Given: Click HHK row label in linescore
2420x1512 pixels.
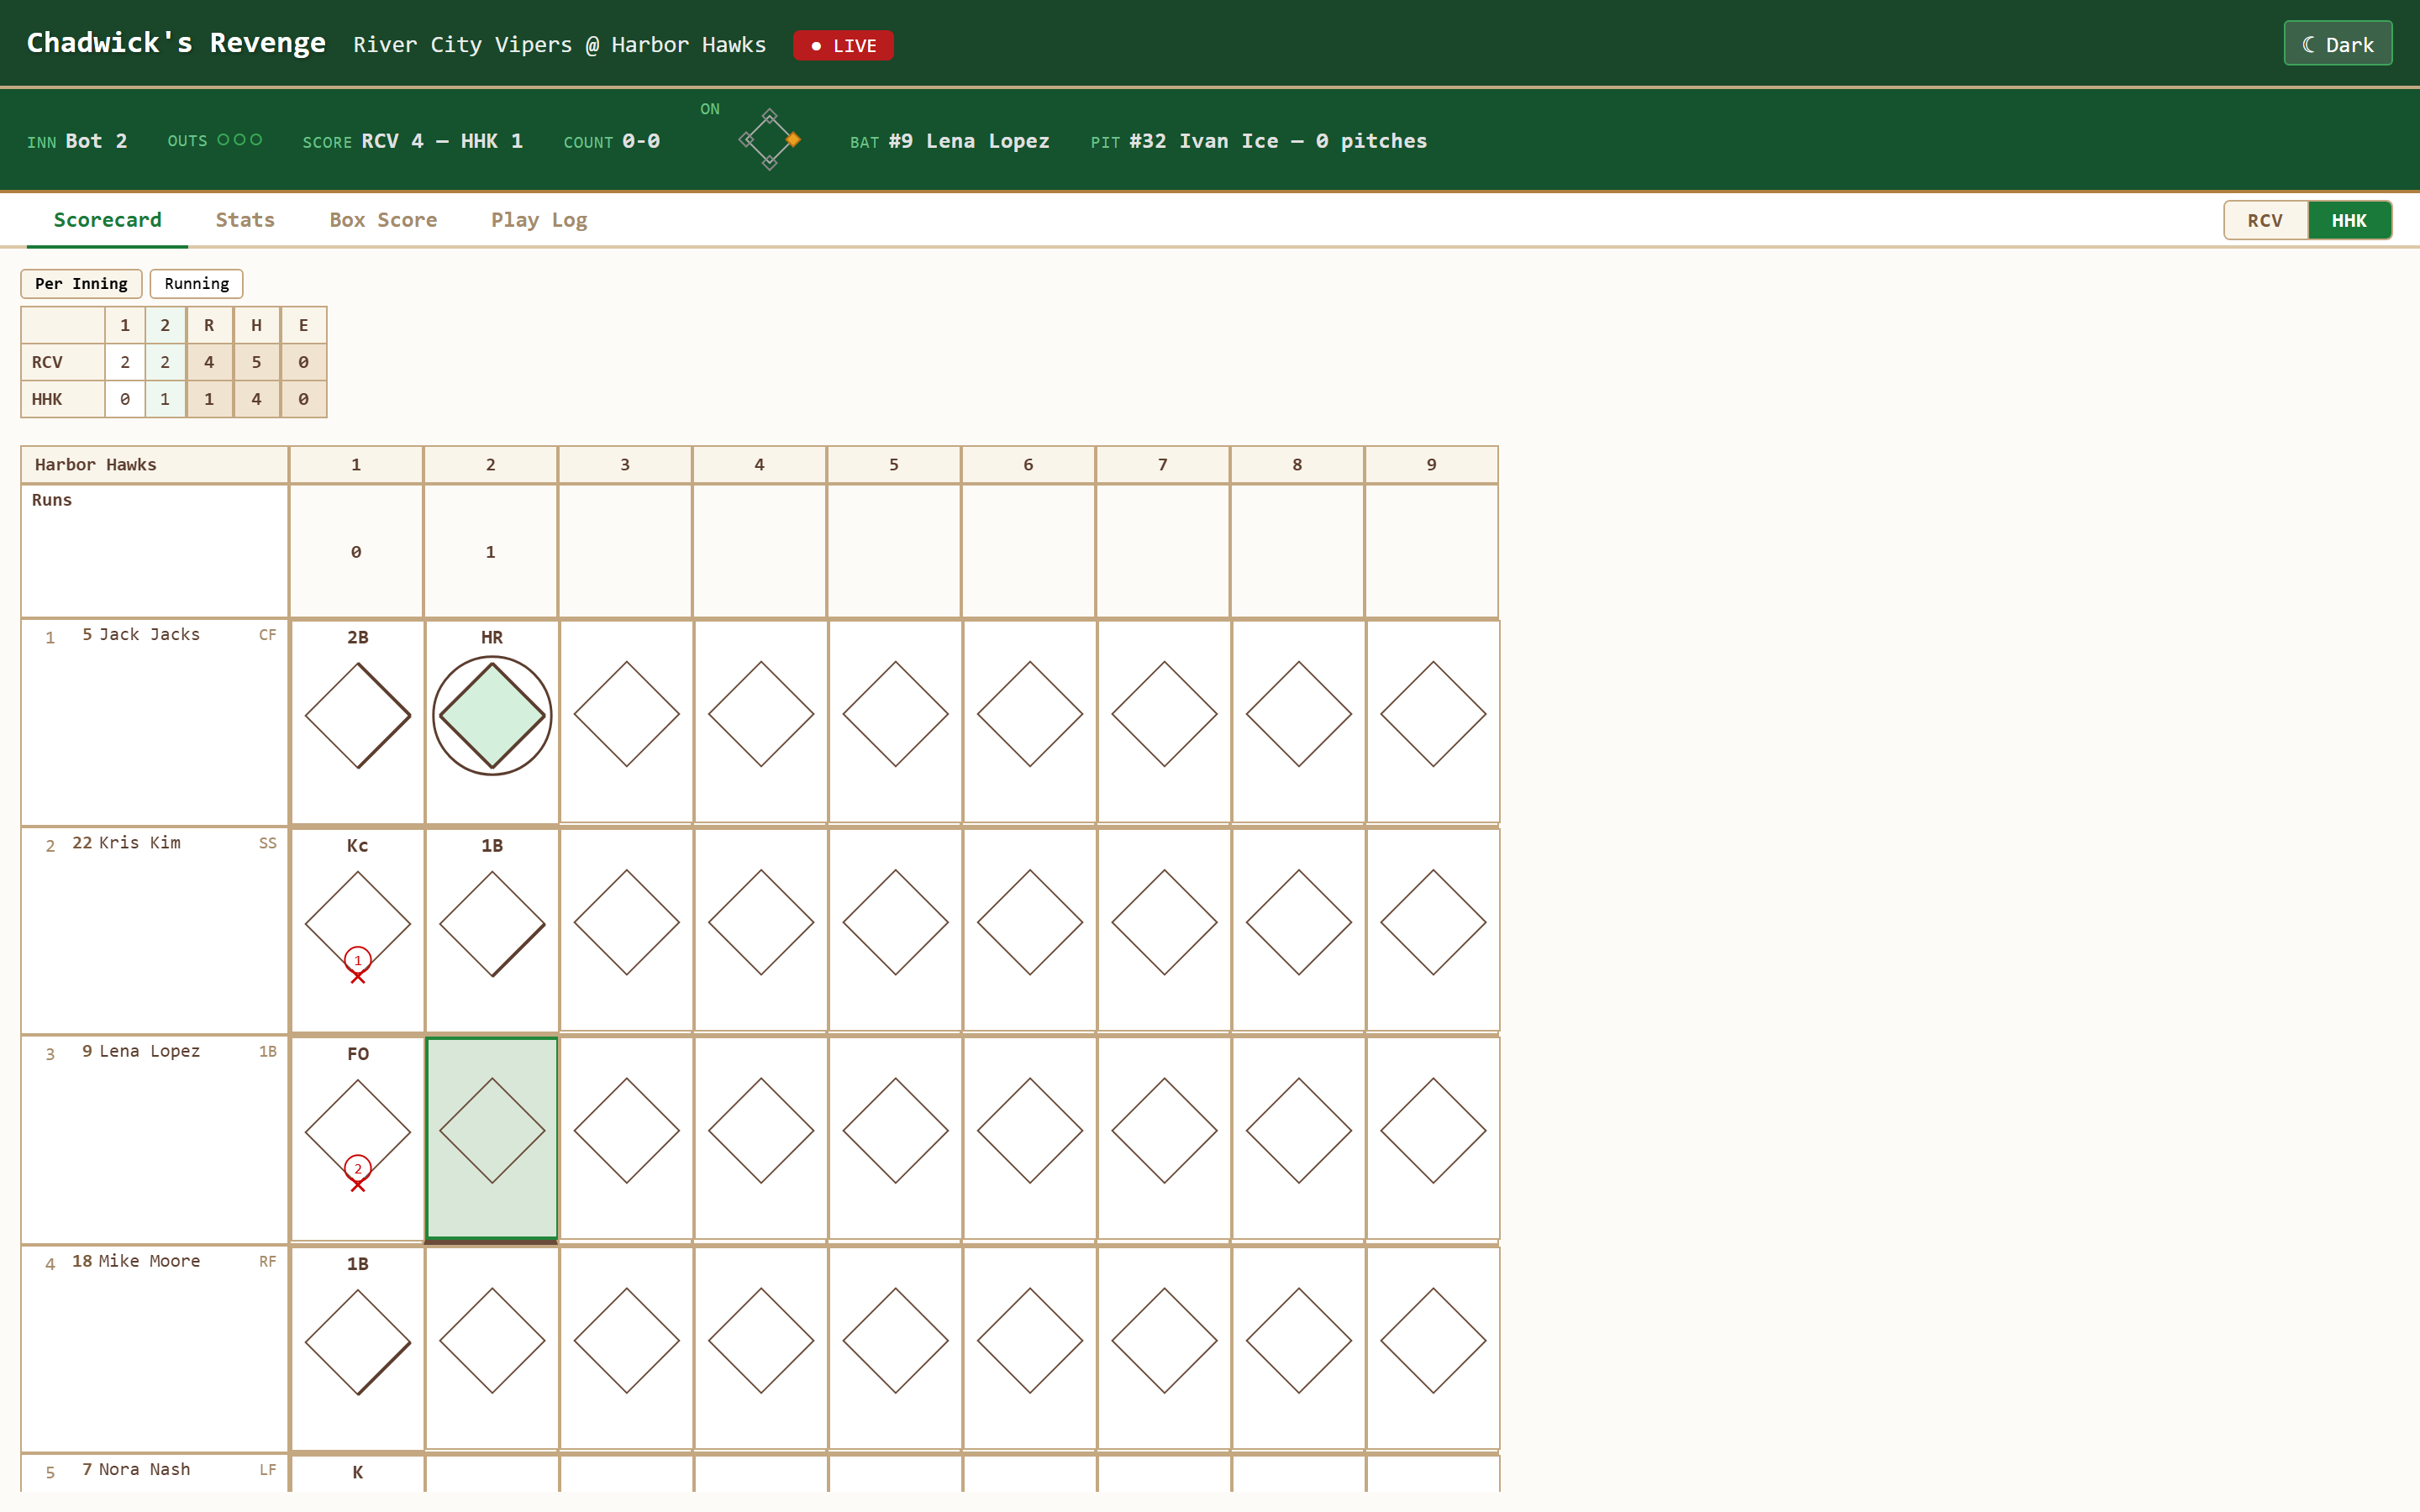Looking at the screenshot, I should [x=63, y=399].
